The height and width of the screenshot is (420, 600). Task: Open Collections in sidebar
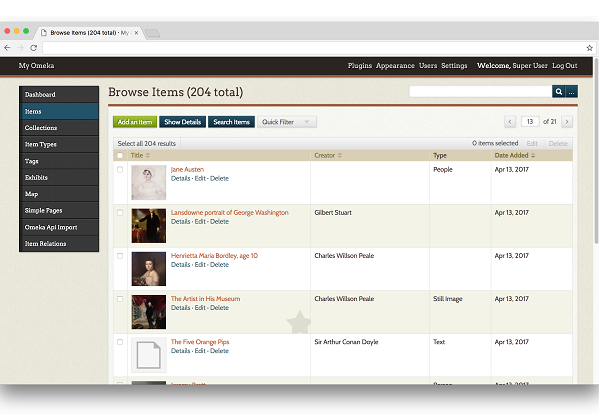click(59, 128)
